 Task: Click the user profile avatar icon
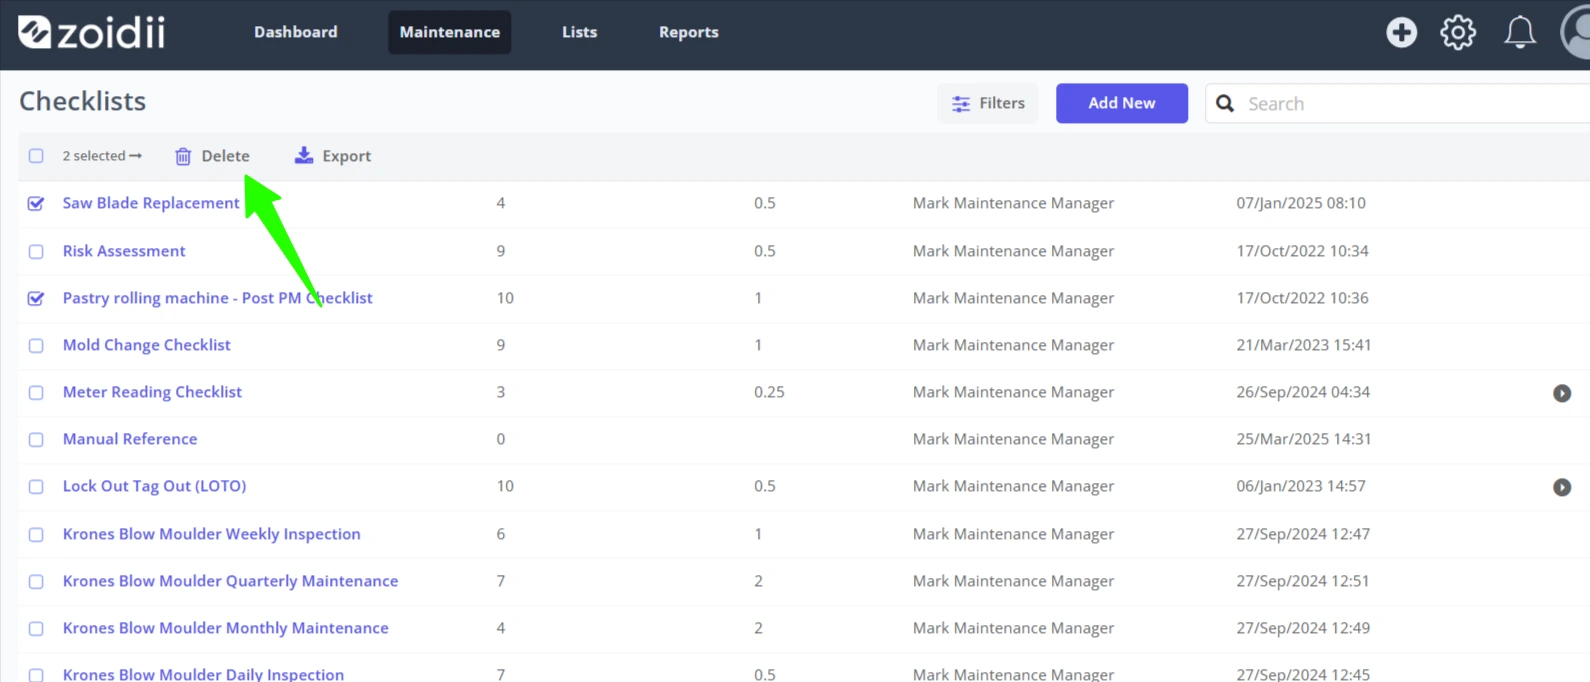pos(1576,32)
